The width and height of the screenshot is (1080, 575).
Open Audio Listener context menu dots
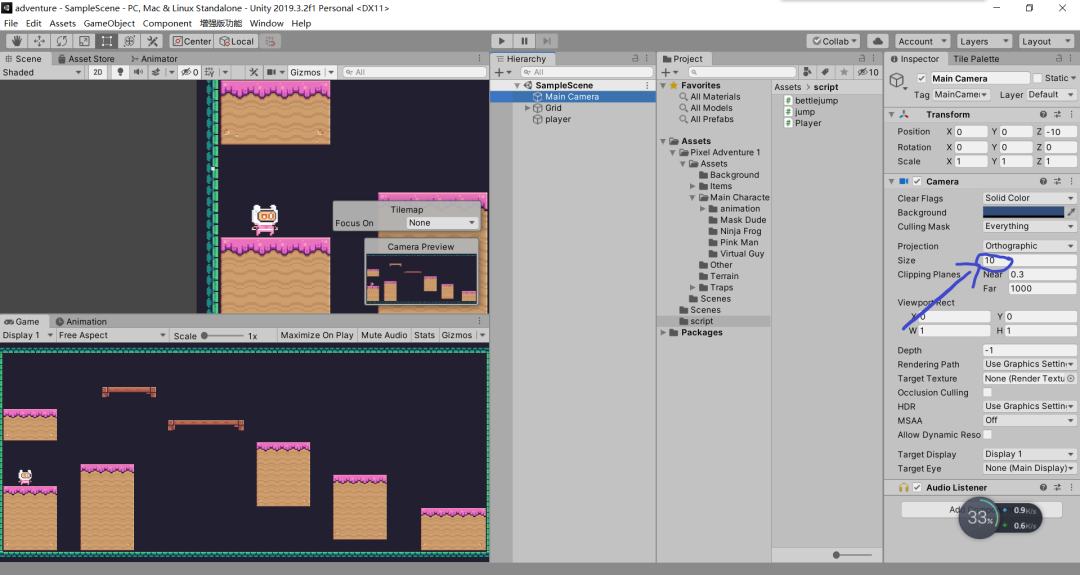[x=1071, y=488]
